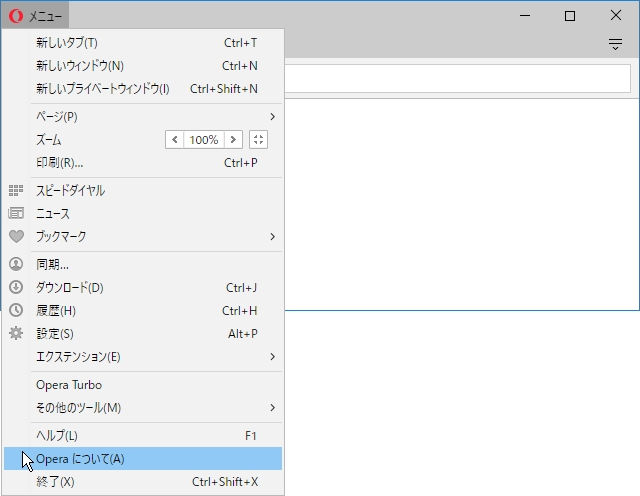Reset zoom by clicking 100%

tap(204, 140)
